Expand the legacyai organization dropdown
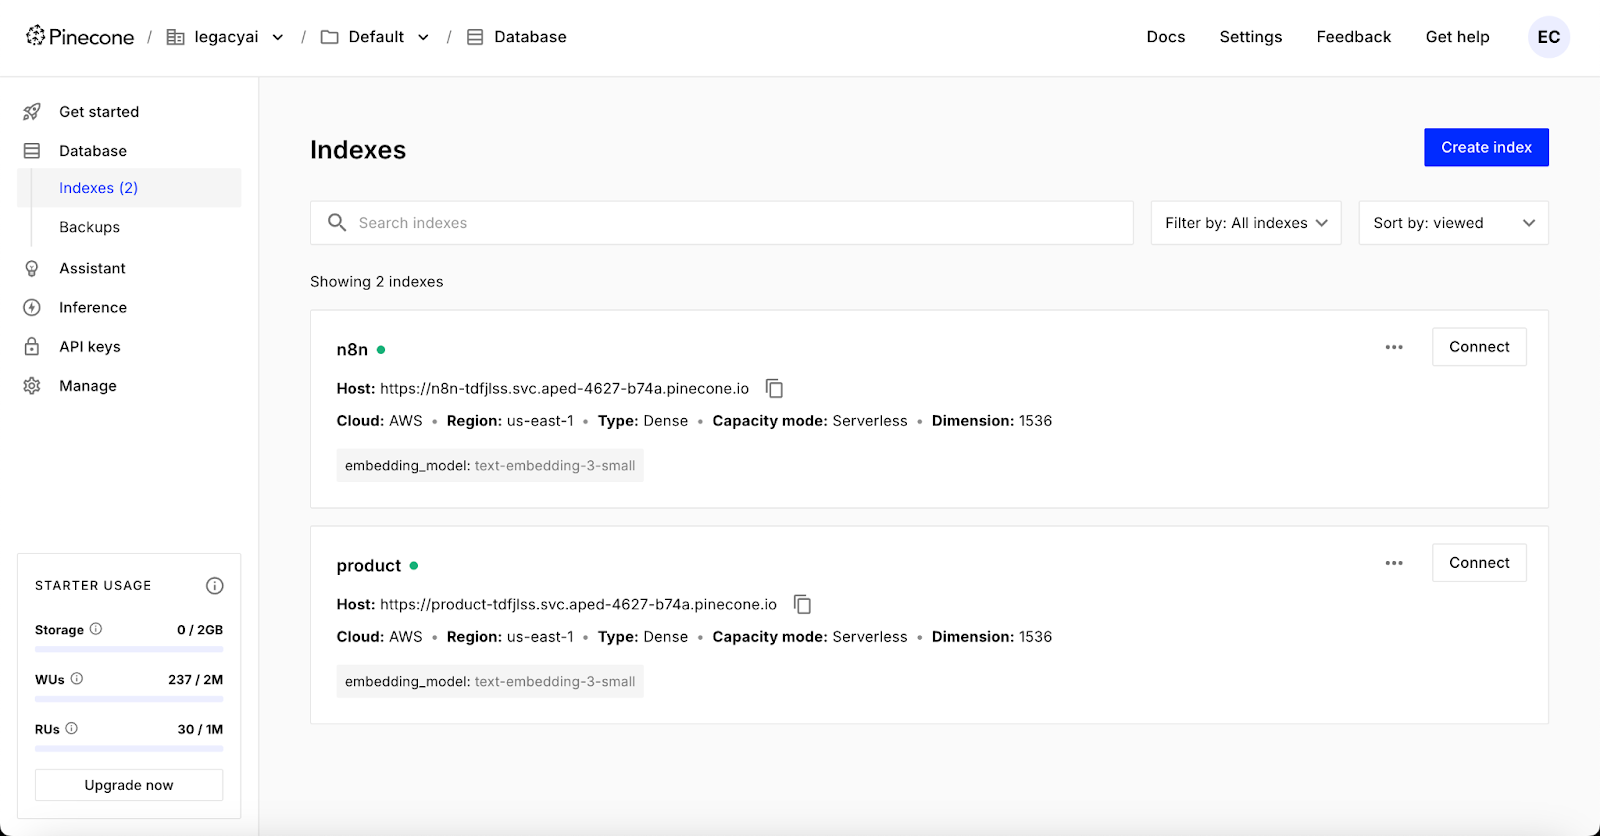Image resolution: width=1600 pixels, height=836 pixels. [x=278, y=37]
